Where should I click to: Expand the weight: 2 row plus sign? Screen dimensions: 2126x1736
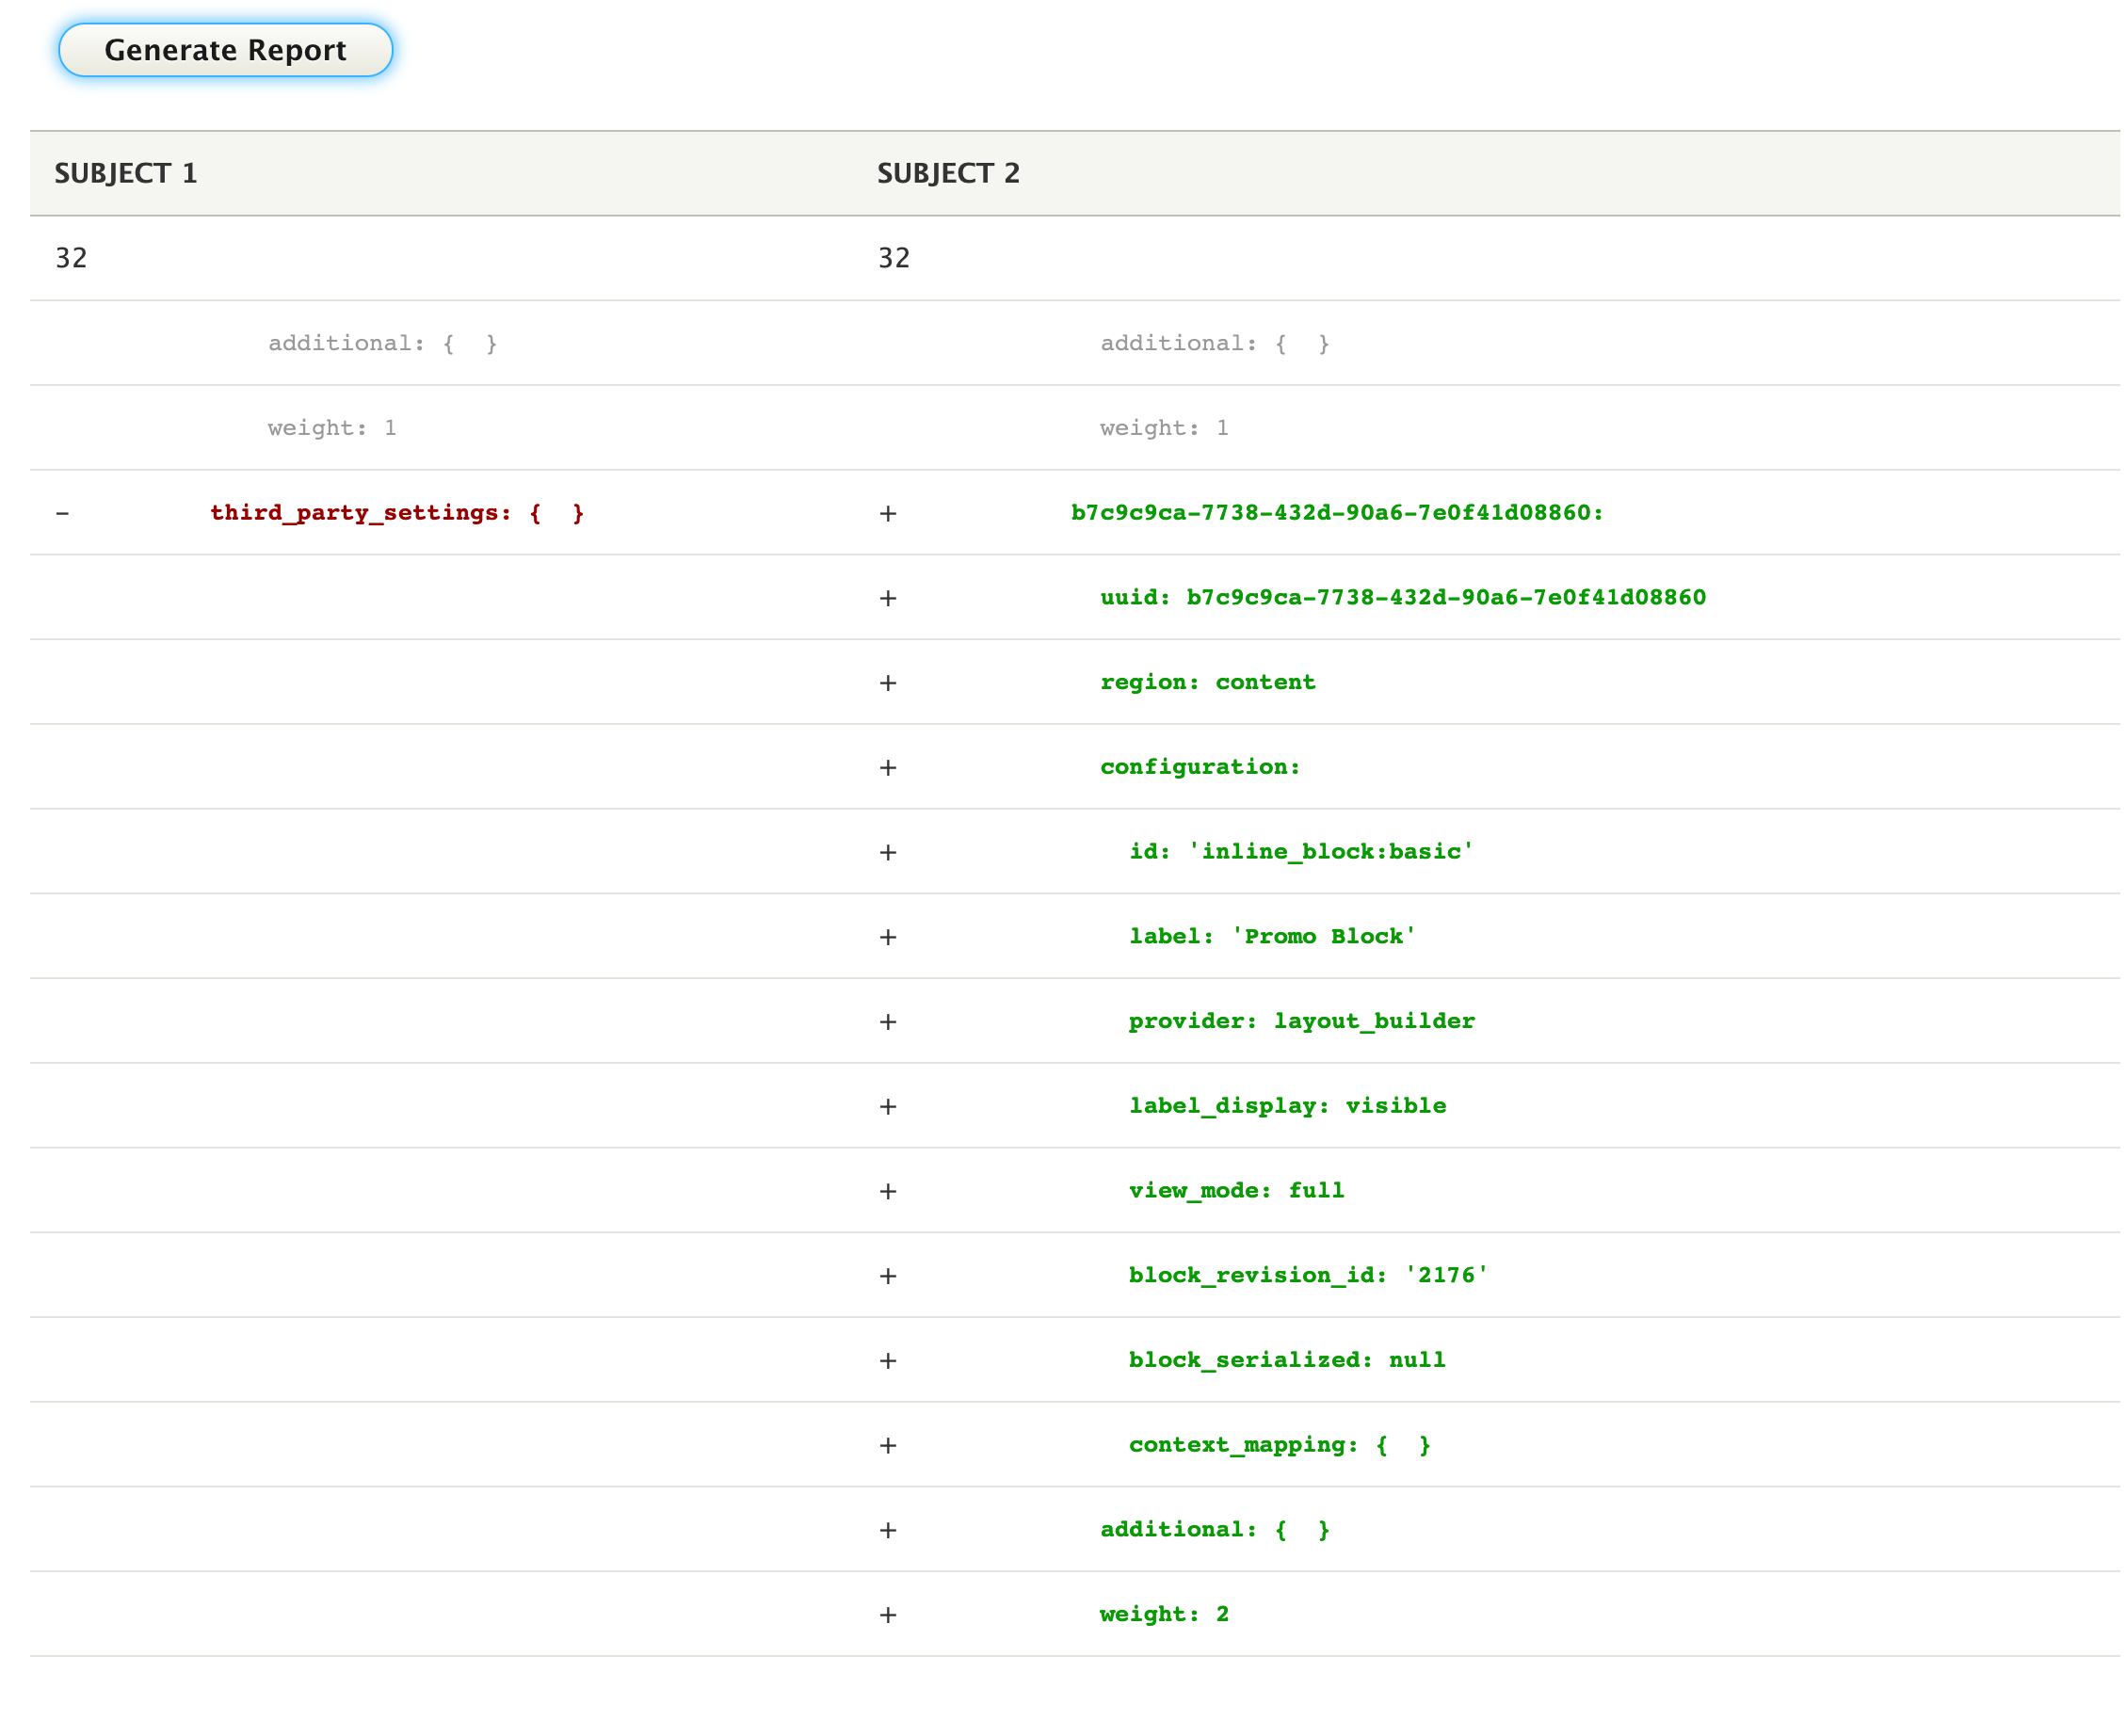click(x=888, y=1613)
